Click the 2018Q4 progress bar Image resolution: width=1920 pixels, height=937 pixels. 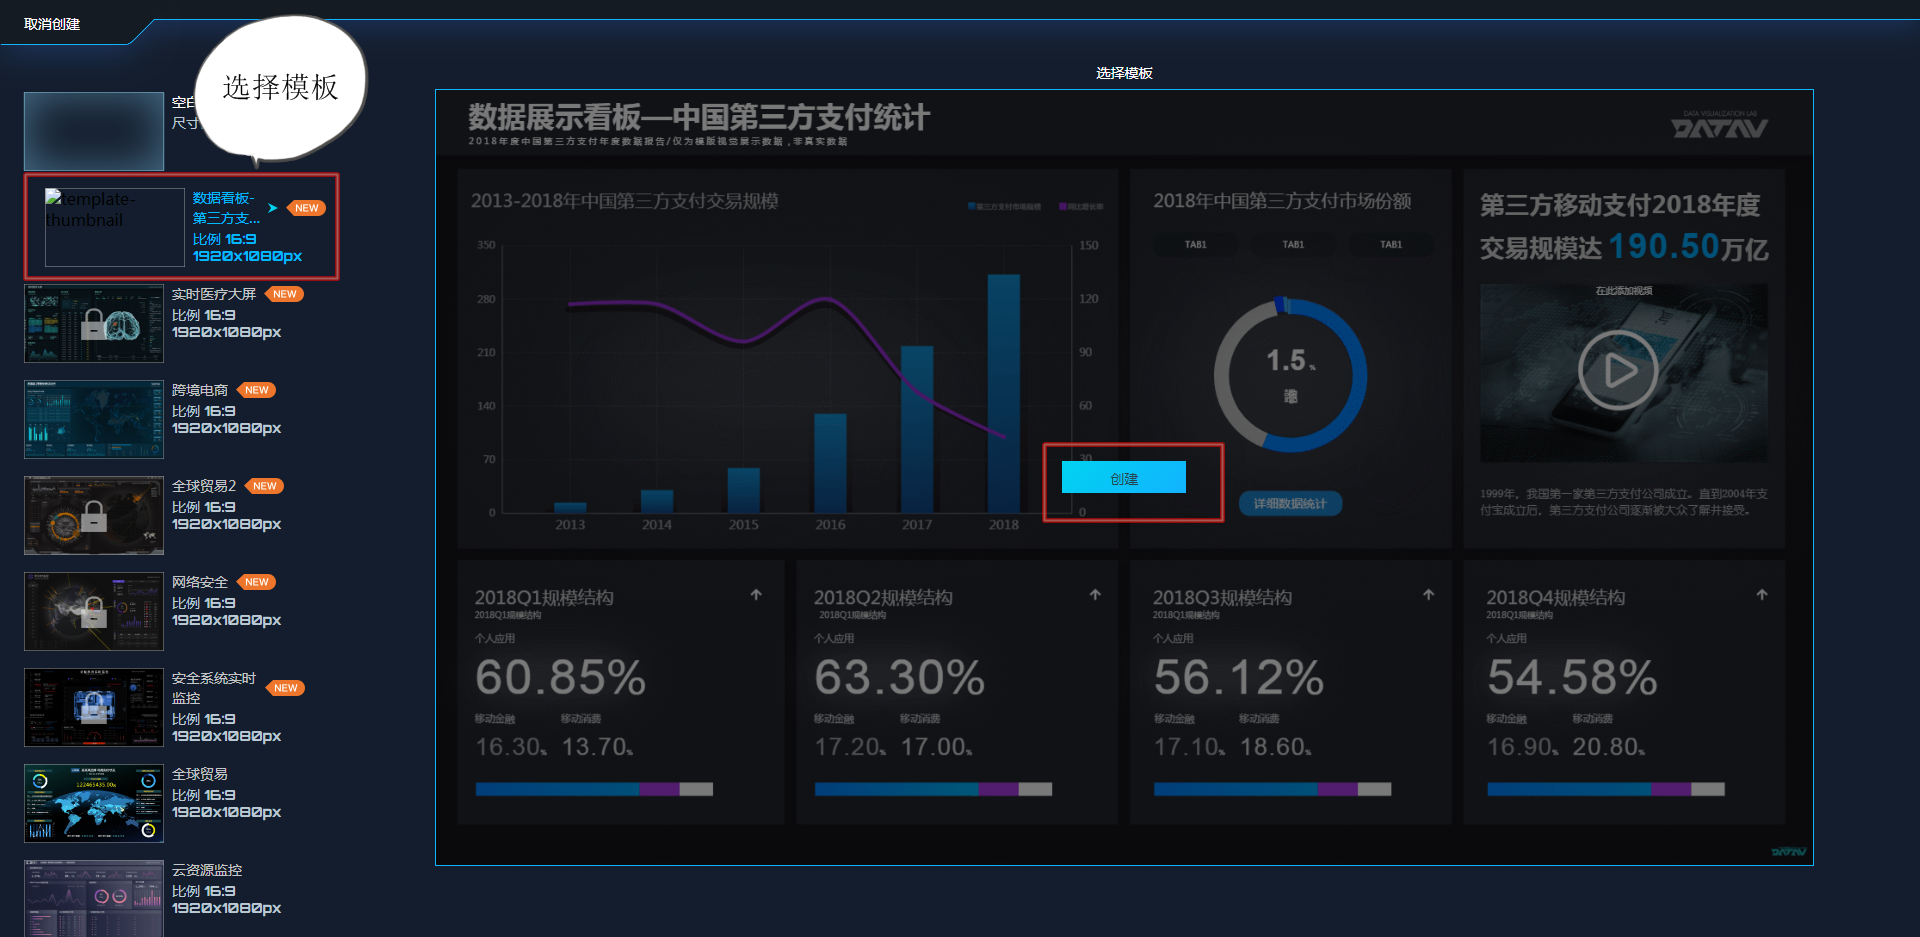pyautogui.click(x=1606, y=789)
